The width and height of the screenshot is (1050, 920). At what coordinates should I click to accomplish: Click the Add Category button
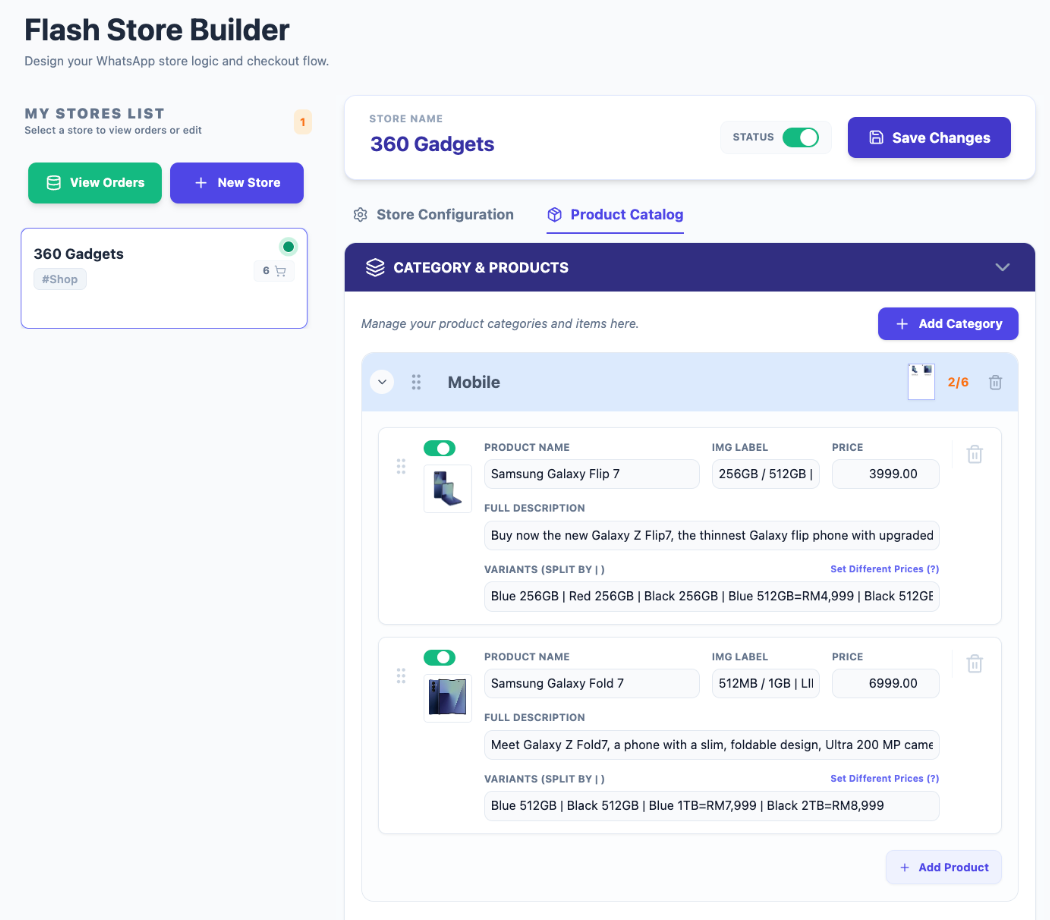pos(947,323)
